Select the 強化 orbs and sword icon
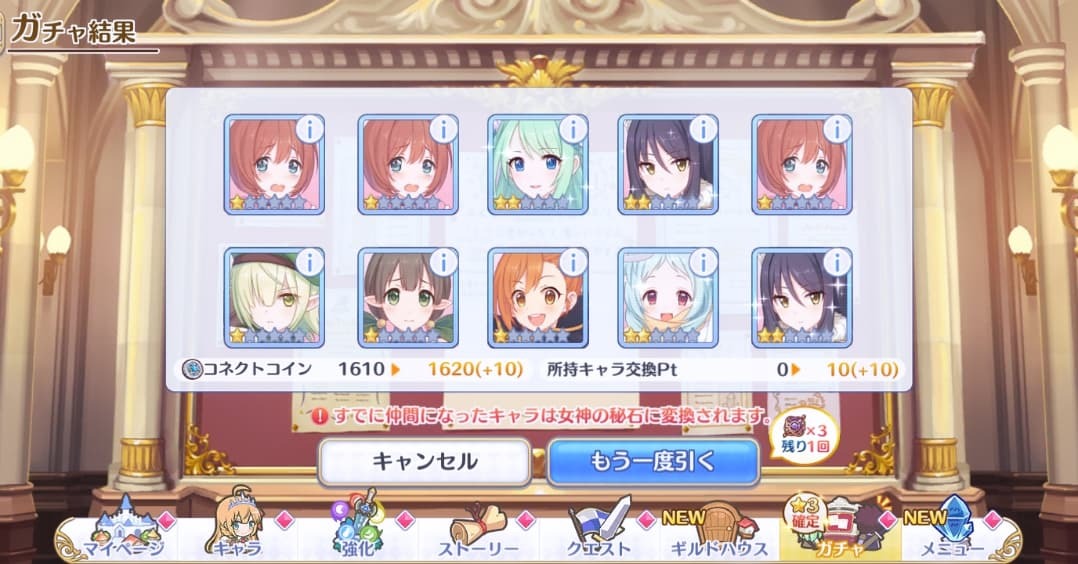 [x=358, y=526]
